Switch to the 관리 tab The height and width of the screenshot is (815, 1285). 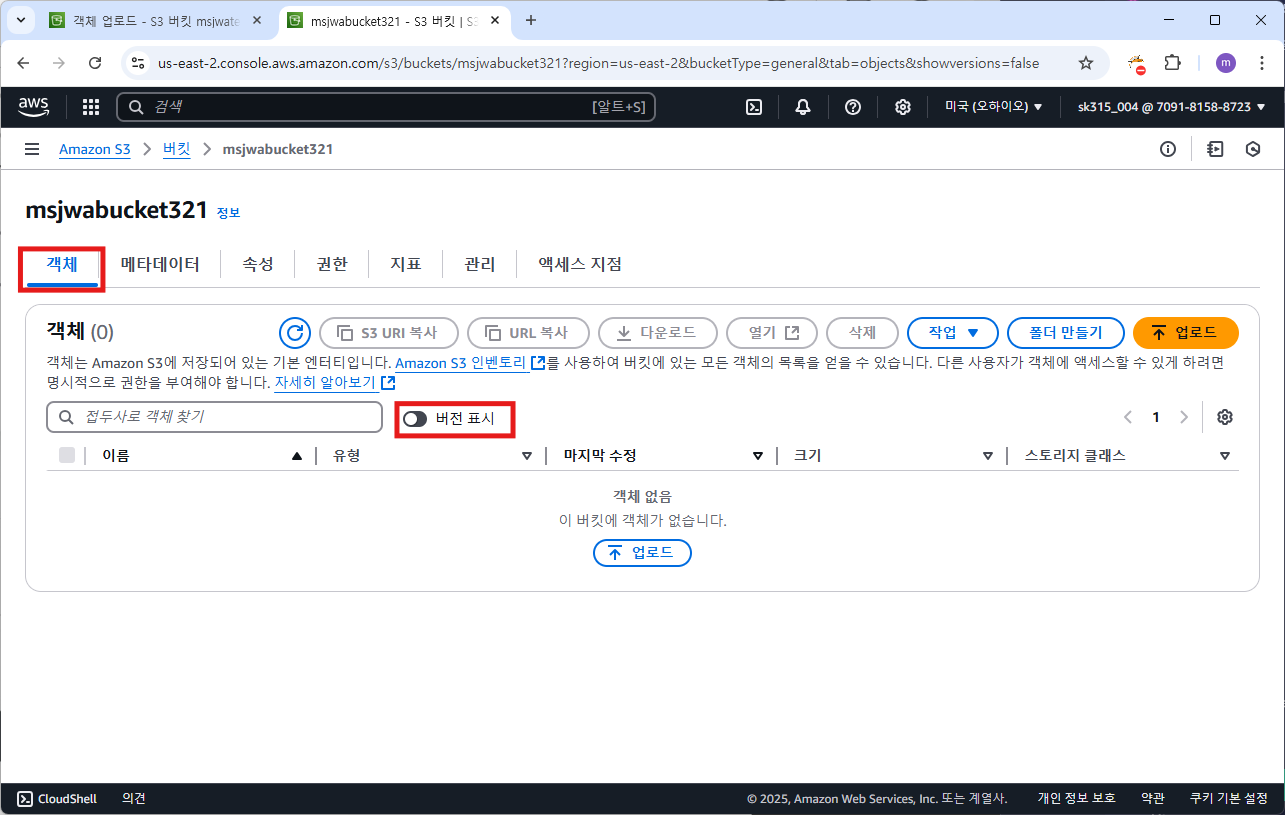click(x=480, y=265)
